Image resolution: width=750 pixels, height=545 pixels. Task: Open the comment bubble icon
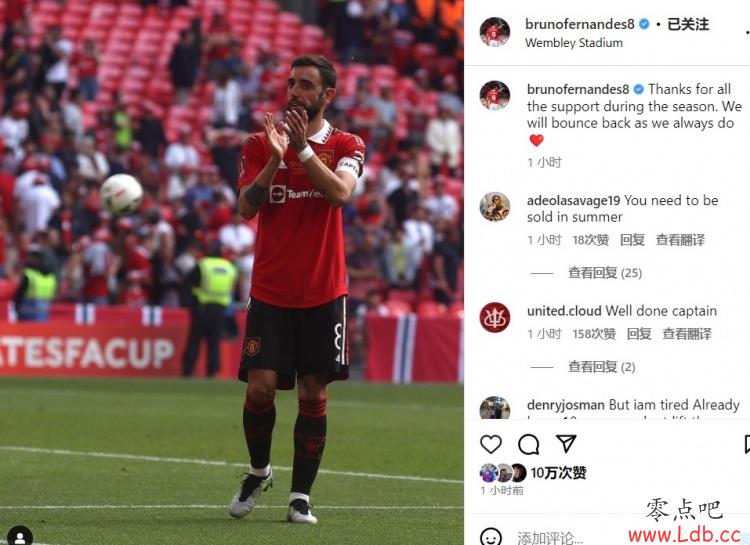point(529,445)
